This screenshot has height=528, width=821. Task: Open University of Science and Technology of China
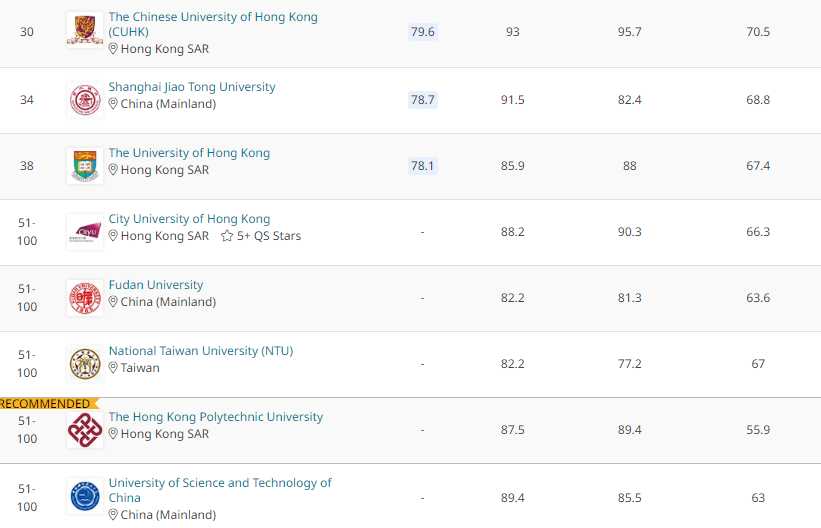point(219,483)
